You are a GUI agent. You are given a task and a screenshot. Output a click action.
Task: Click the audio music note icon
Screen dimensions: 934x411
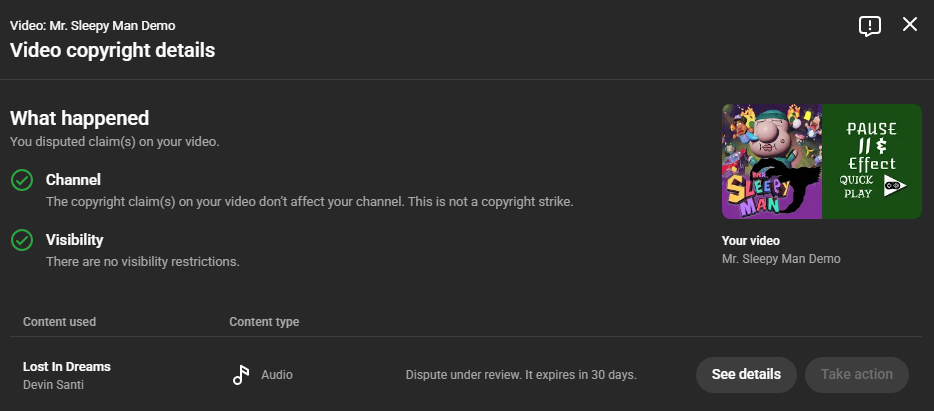[x=240, y=375]
